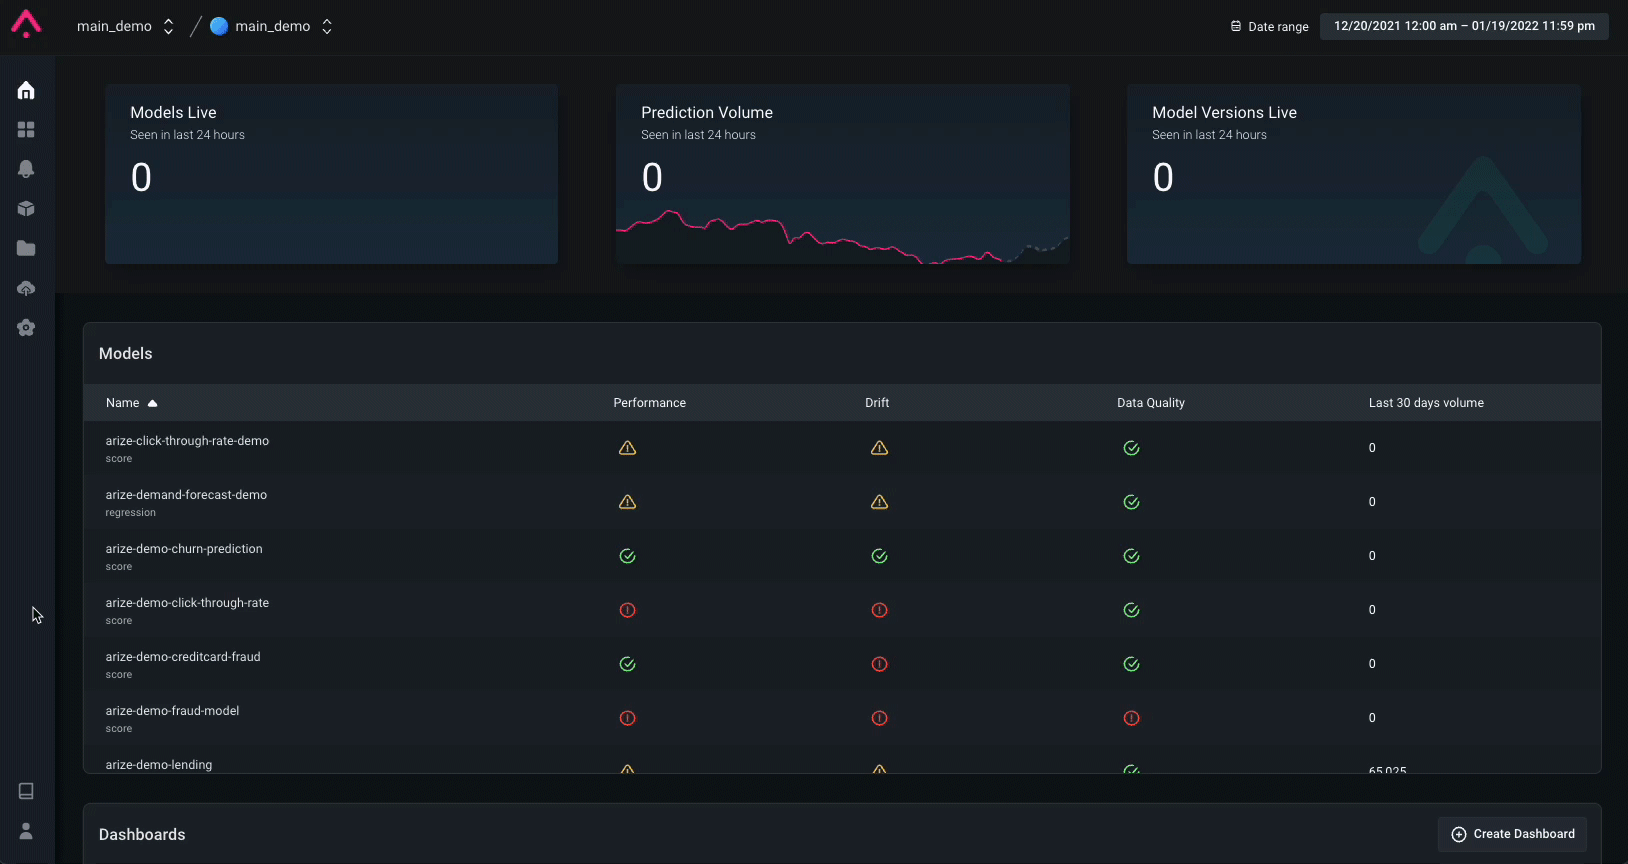Open the alerts bell icon in sidebar
The height and width of the screenshot is (864, 1628).
click(26, 169)
